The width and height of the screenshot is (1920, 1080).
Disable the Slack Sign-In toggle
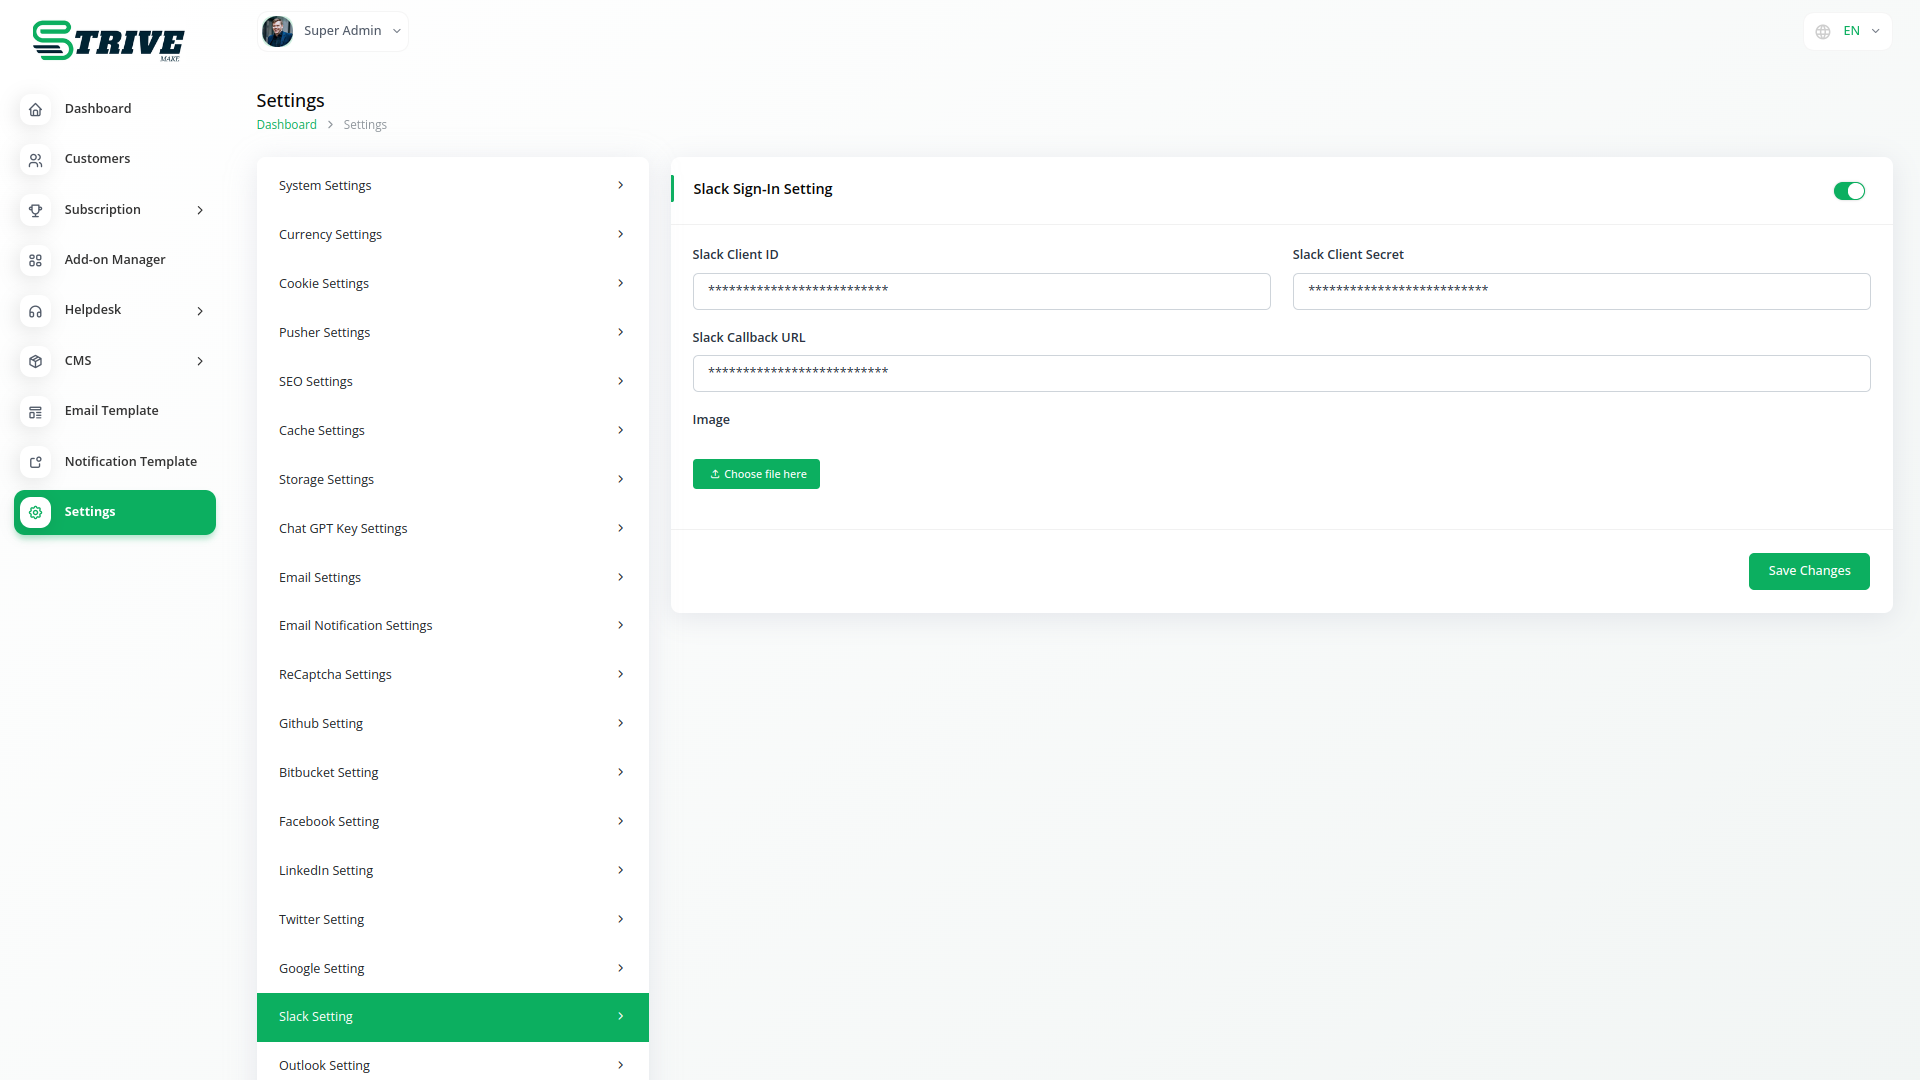click(1848, 191)
